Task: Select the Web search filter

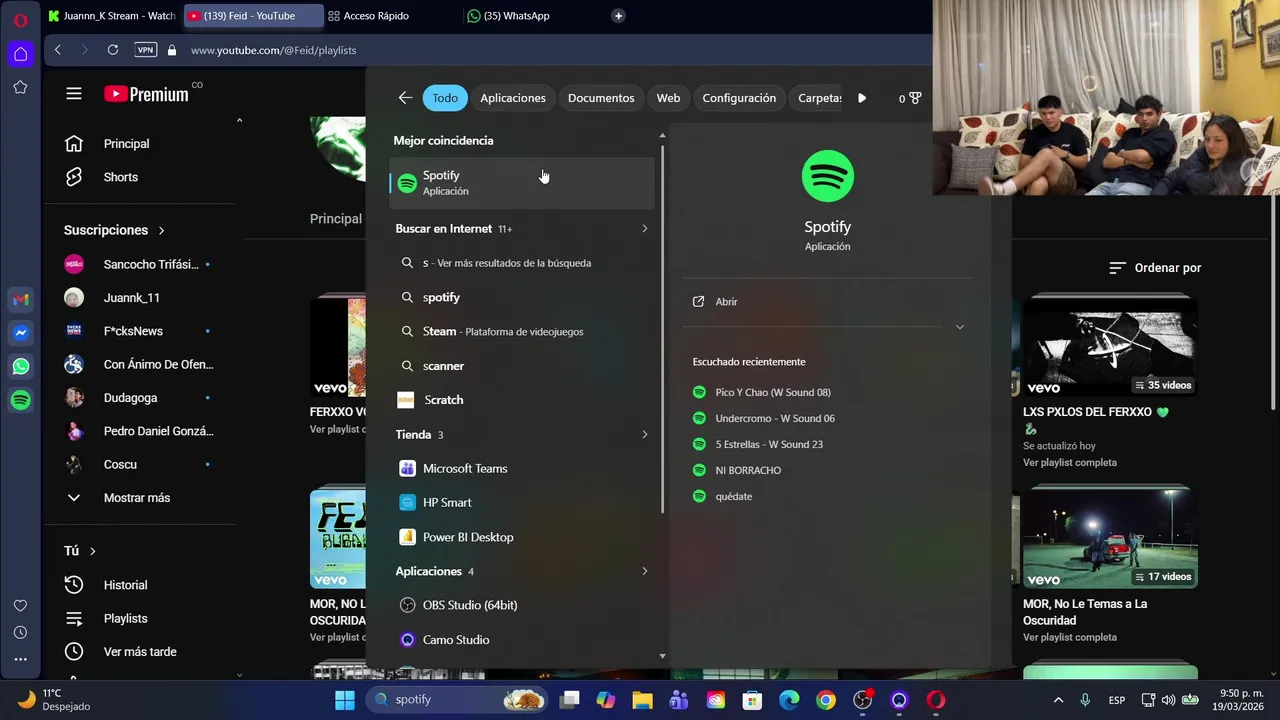Action: point(668,98)
